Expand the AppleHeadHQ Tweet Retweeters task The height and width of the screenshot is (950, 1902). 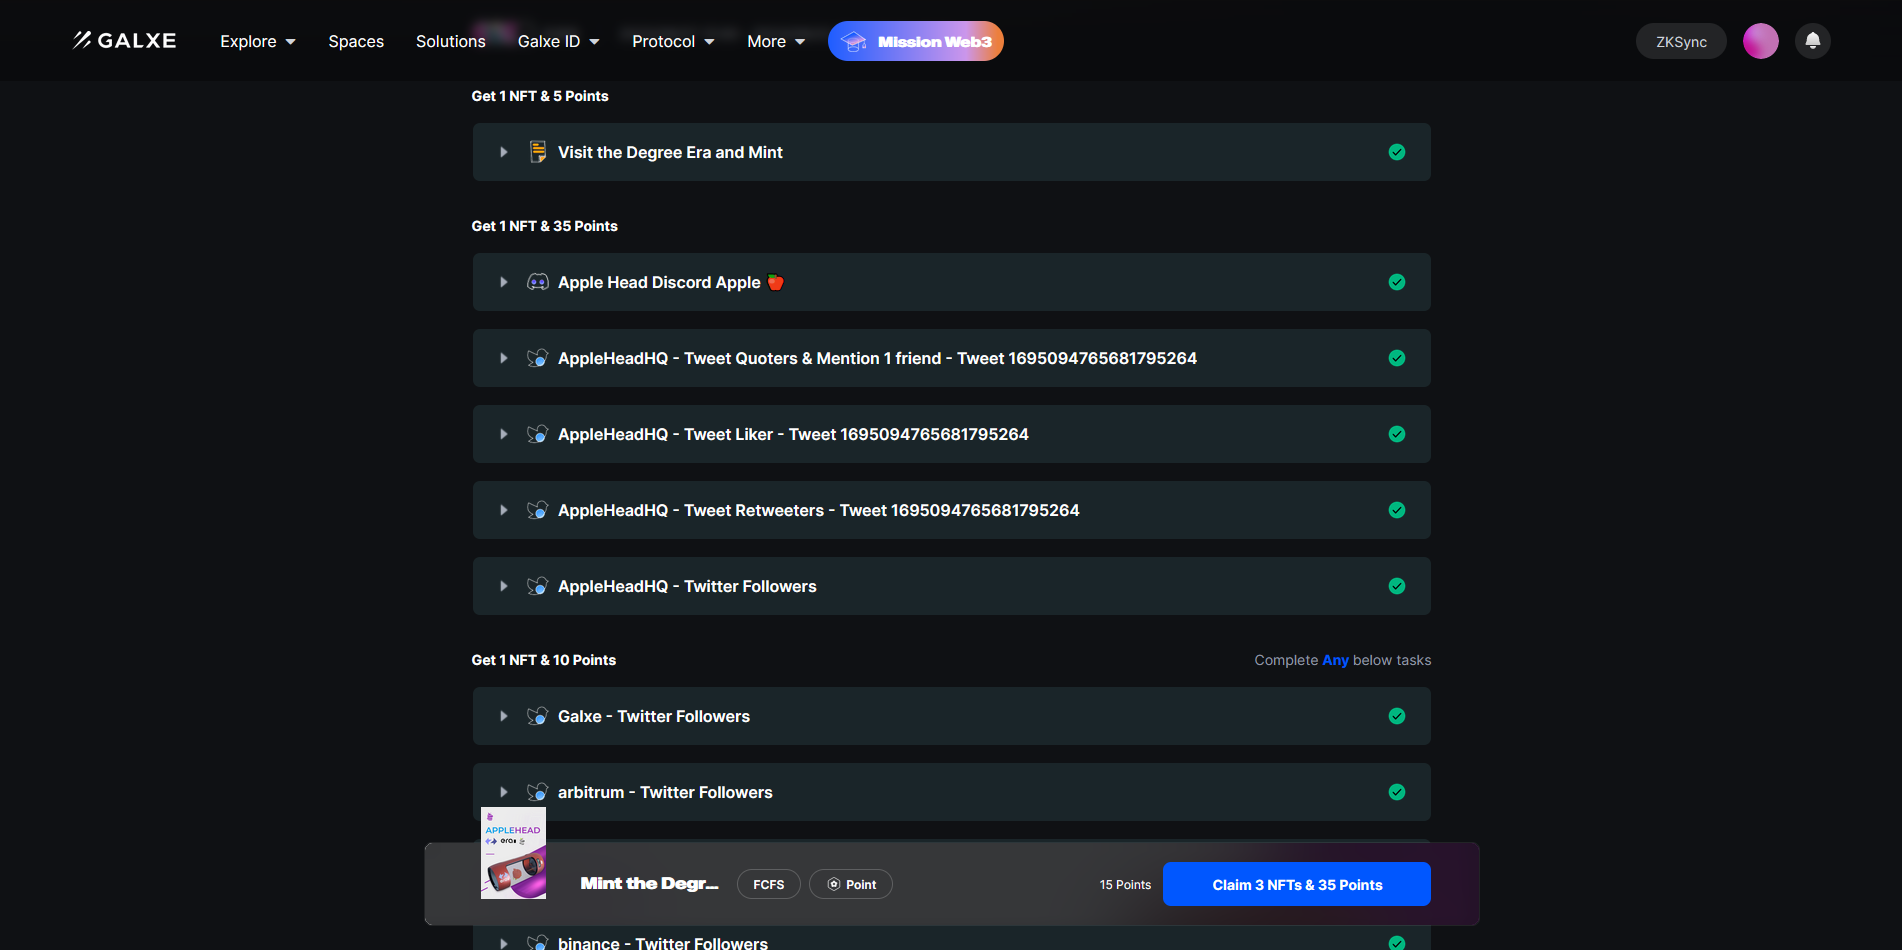[x=504, y=510]
